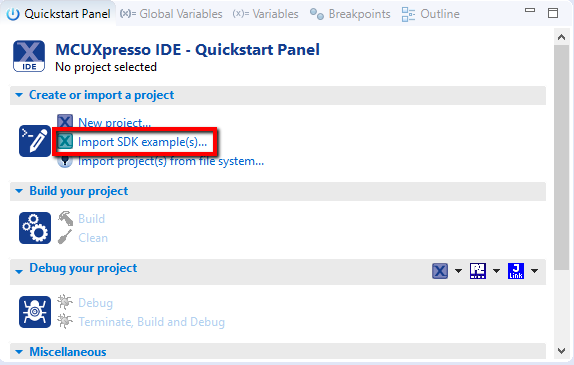Collapse the Create or import a project section
The height and width of the screenshot is (365, 574).
(19, 95)
